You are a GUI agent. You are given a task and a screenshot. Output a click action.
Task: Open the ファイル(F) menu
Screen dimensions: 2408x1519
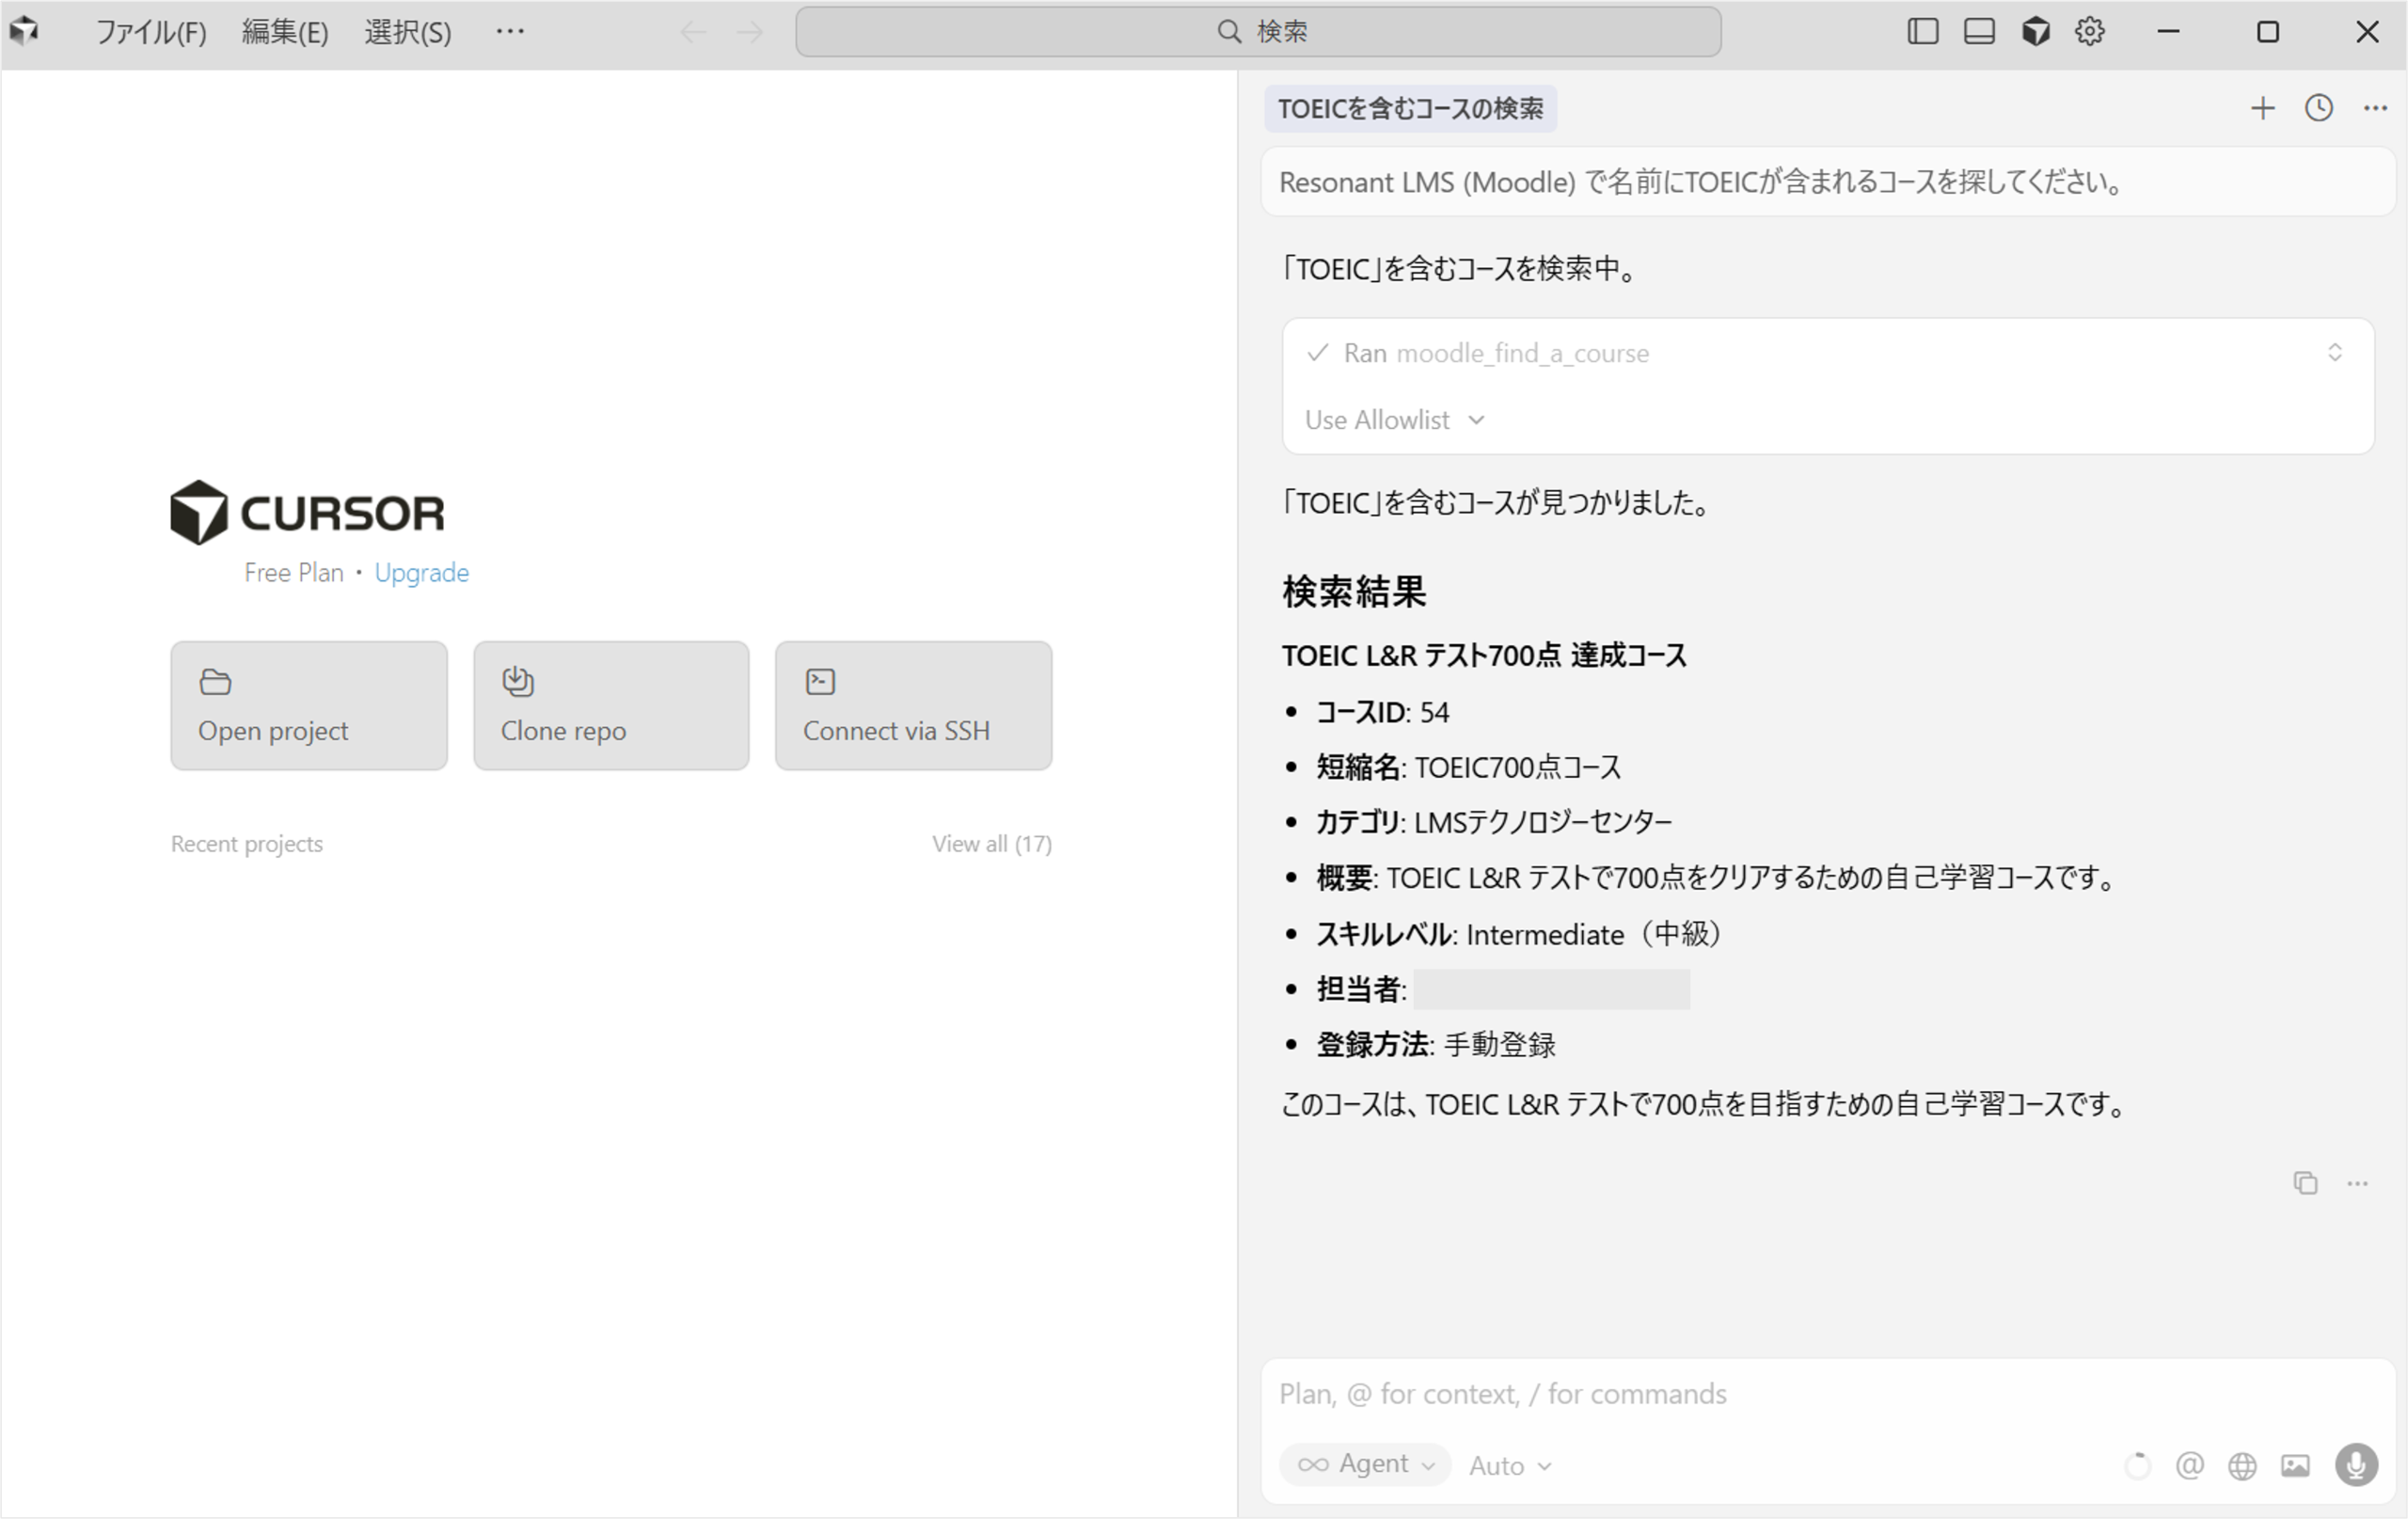(x=151, y=32)
